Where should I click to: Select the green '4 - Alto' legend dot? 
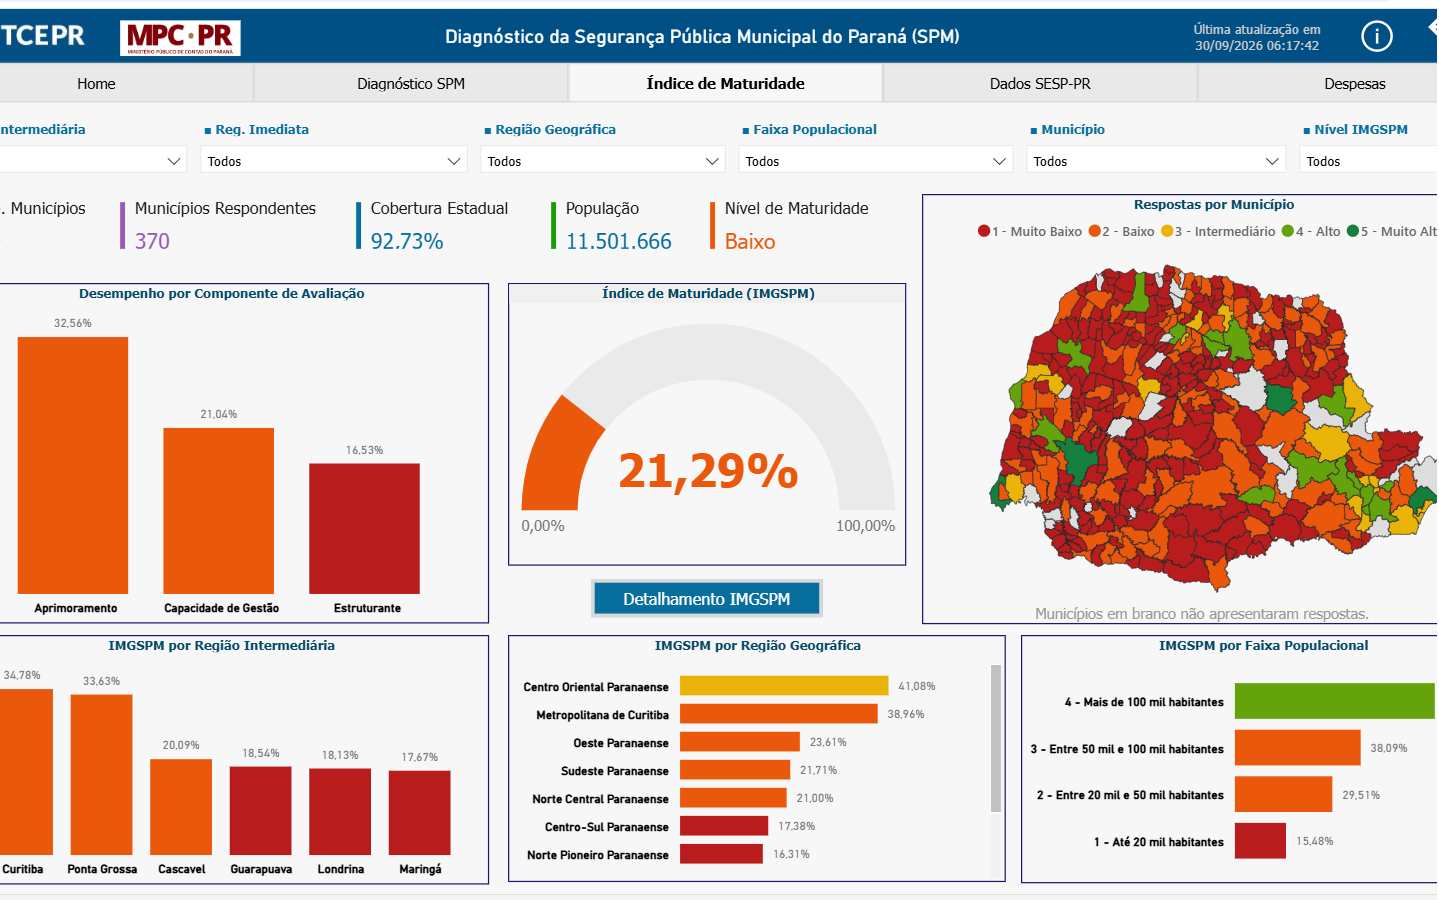coord(1288,231)
